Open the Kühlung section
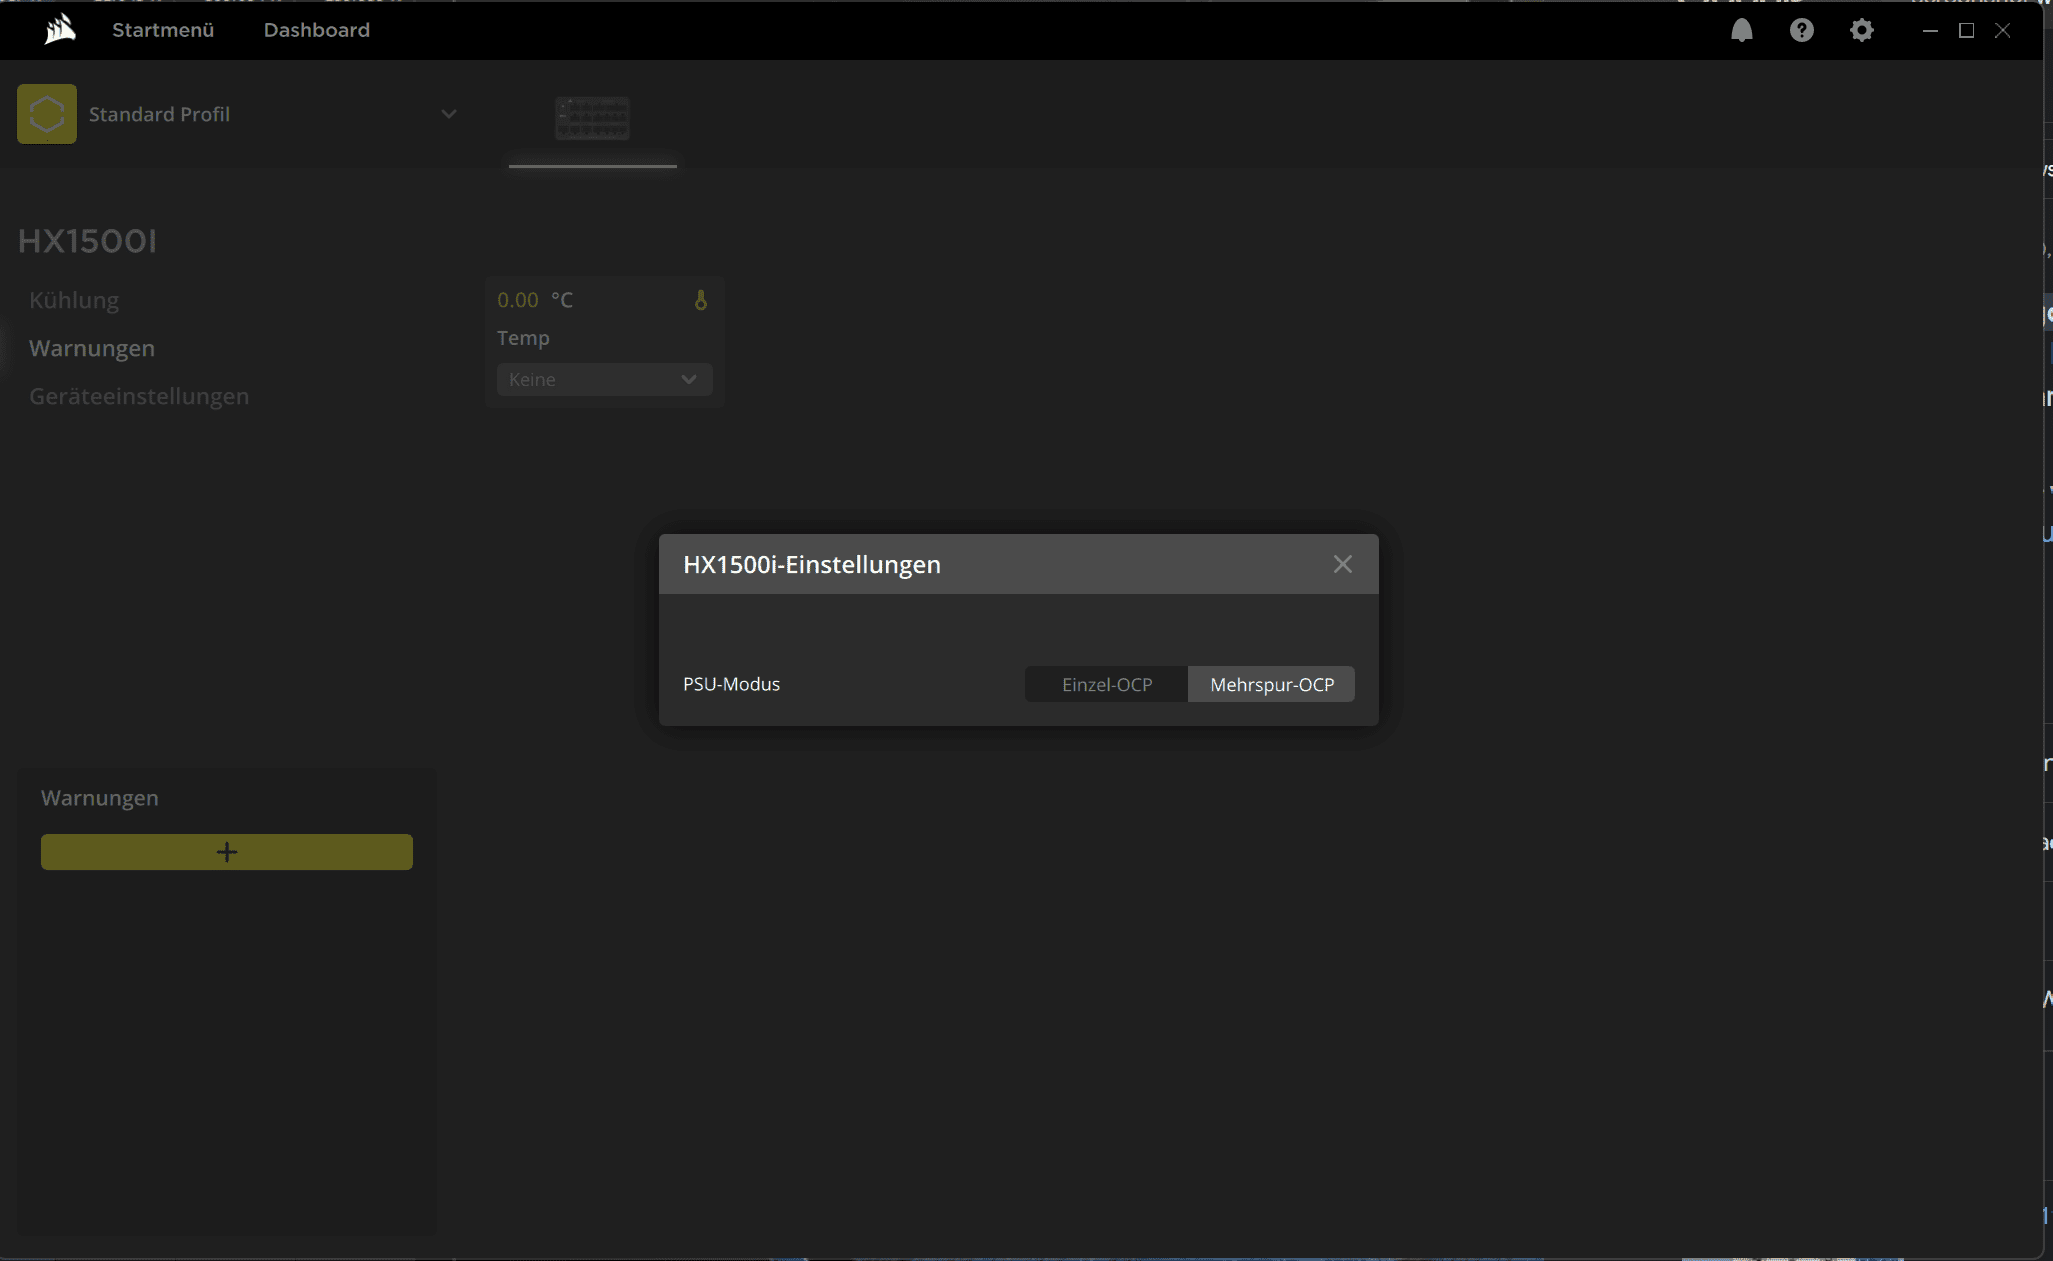The width and height of the screenshot is (2053, 1261). coord(74,300)
